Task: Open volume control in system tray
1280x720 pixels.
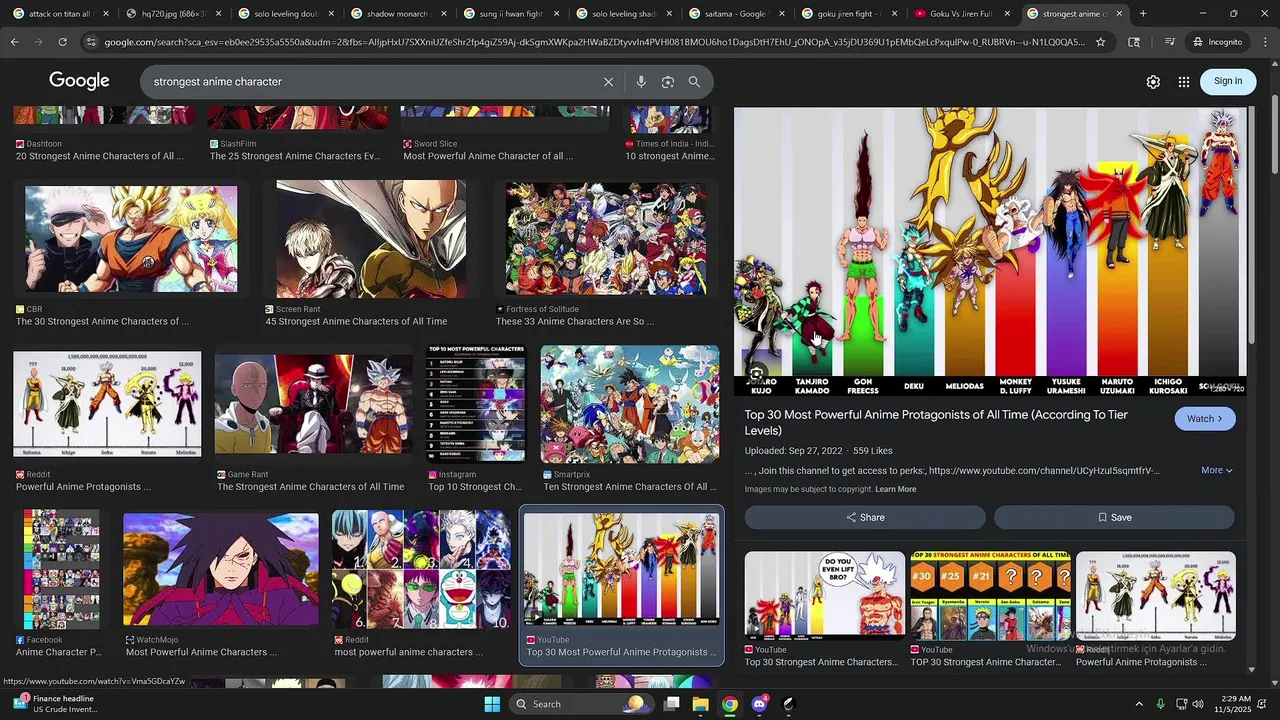Action: click(1198, 704)
